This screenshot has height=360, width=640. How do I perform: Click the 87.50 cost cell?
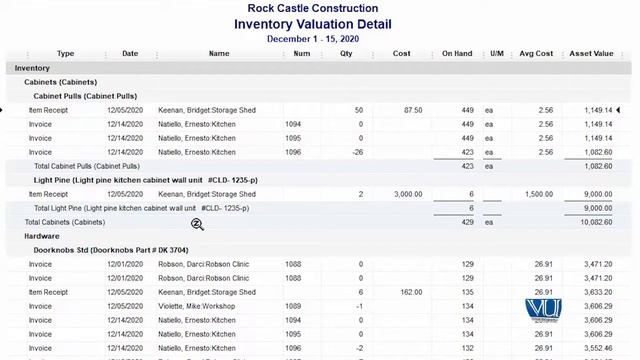pos(413,110)
